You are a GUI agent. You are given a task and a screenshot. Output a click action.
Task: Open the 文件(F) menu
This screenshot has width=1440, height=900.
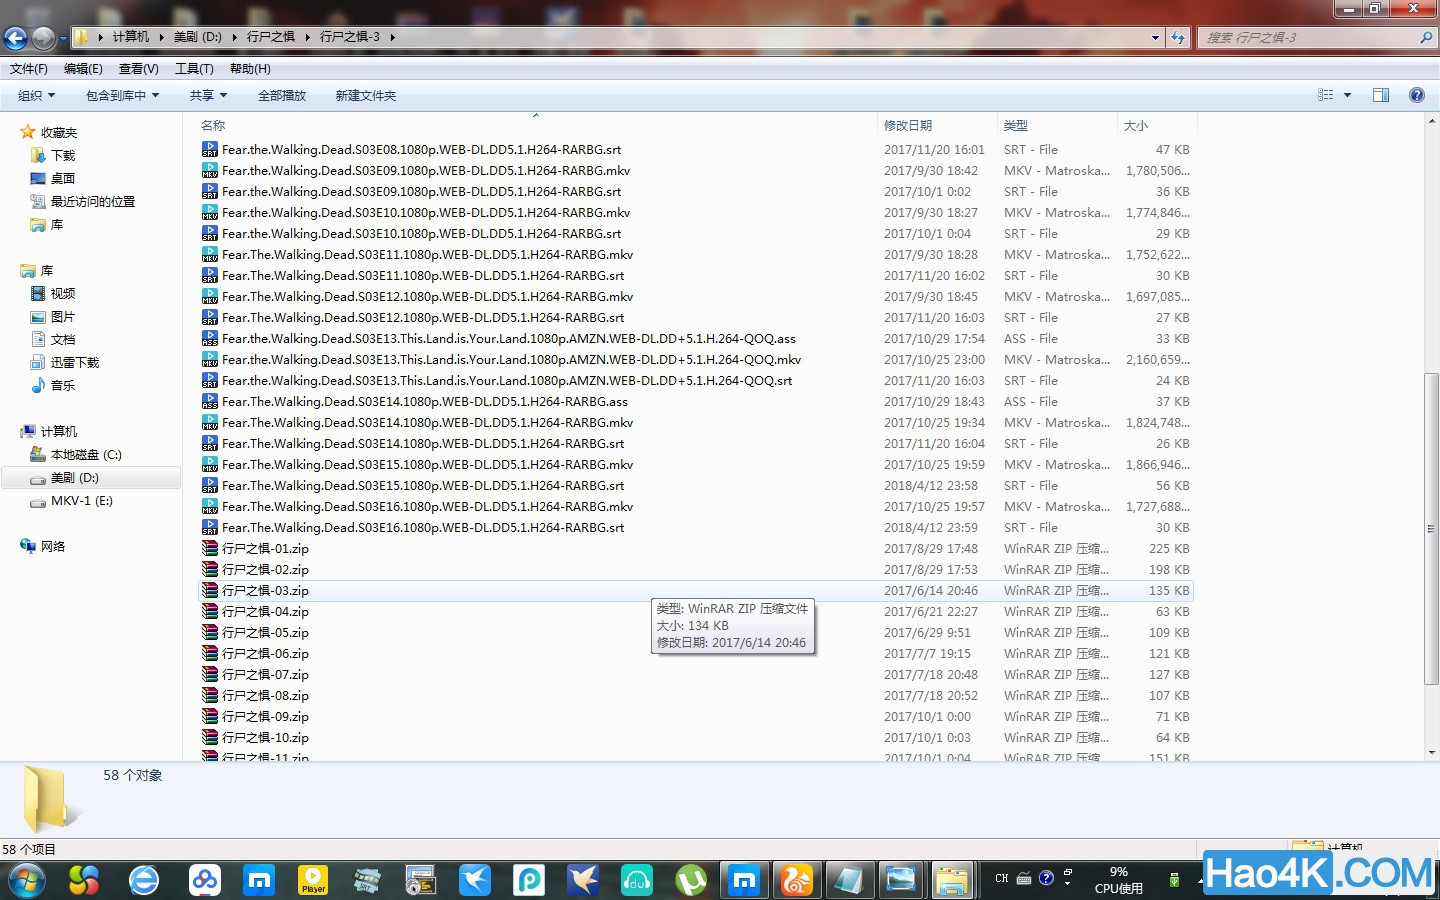(x=29, y=69)
